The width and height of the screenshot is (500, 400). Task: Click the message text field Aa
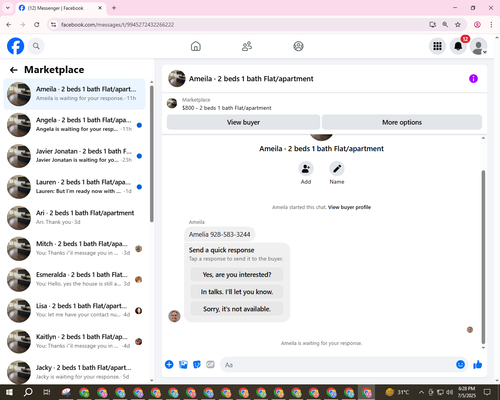[337, 365]
